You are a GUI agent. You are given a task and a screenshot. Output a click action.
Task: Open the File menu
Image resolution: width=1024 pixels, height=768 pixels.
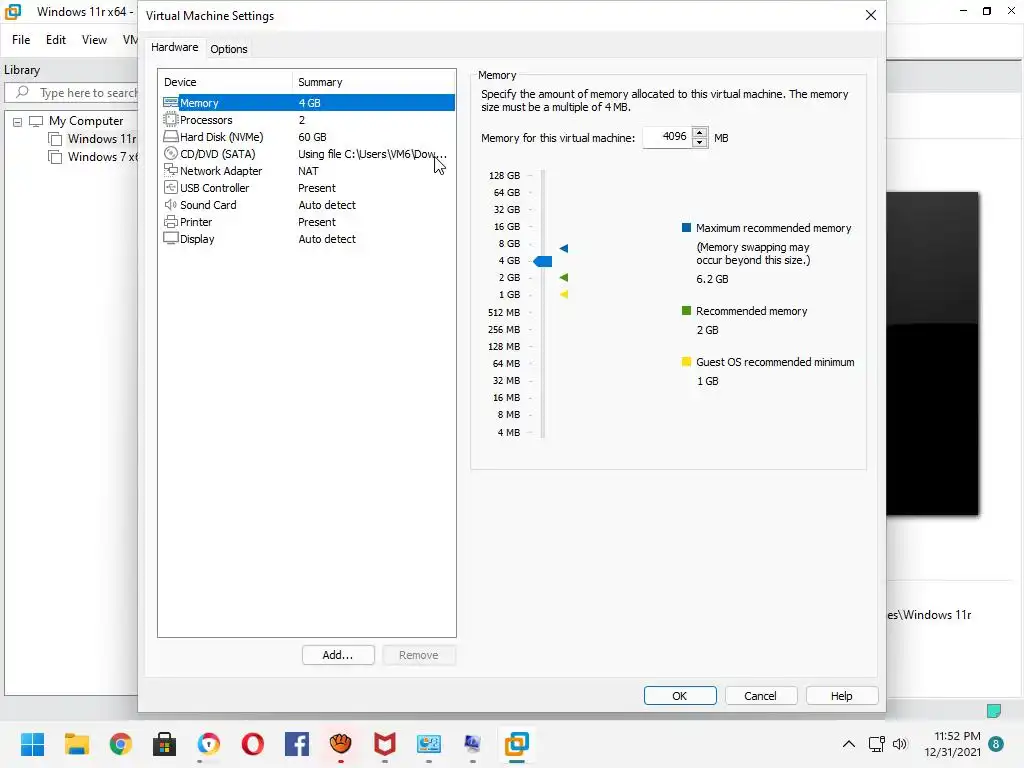[21, 40]
